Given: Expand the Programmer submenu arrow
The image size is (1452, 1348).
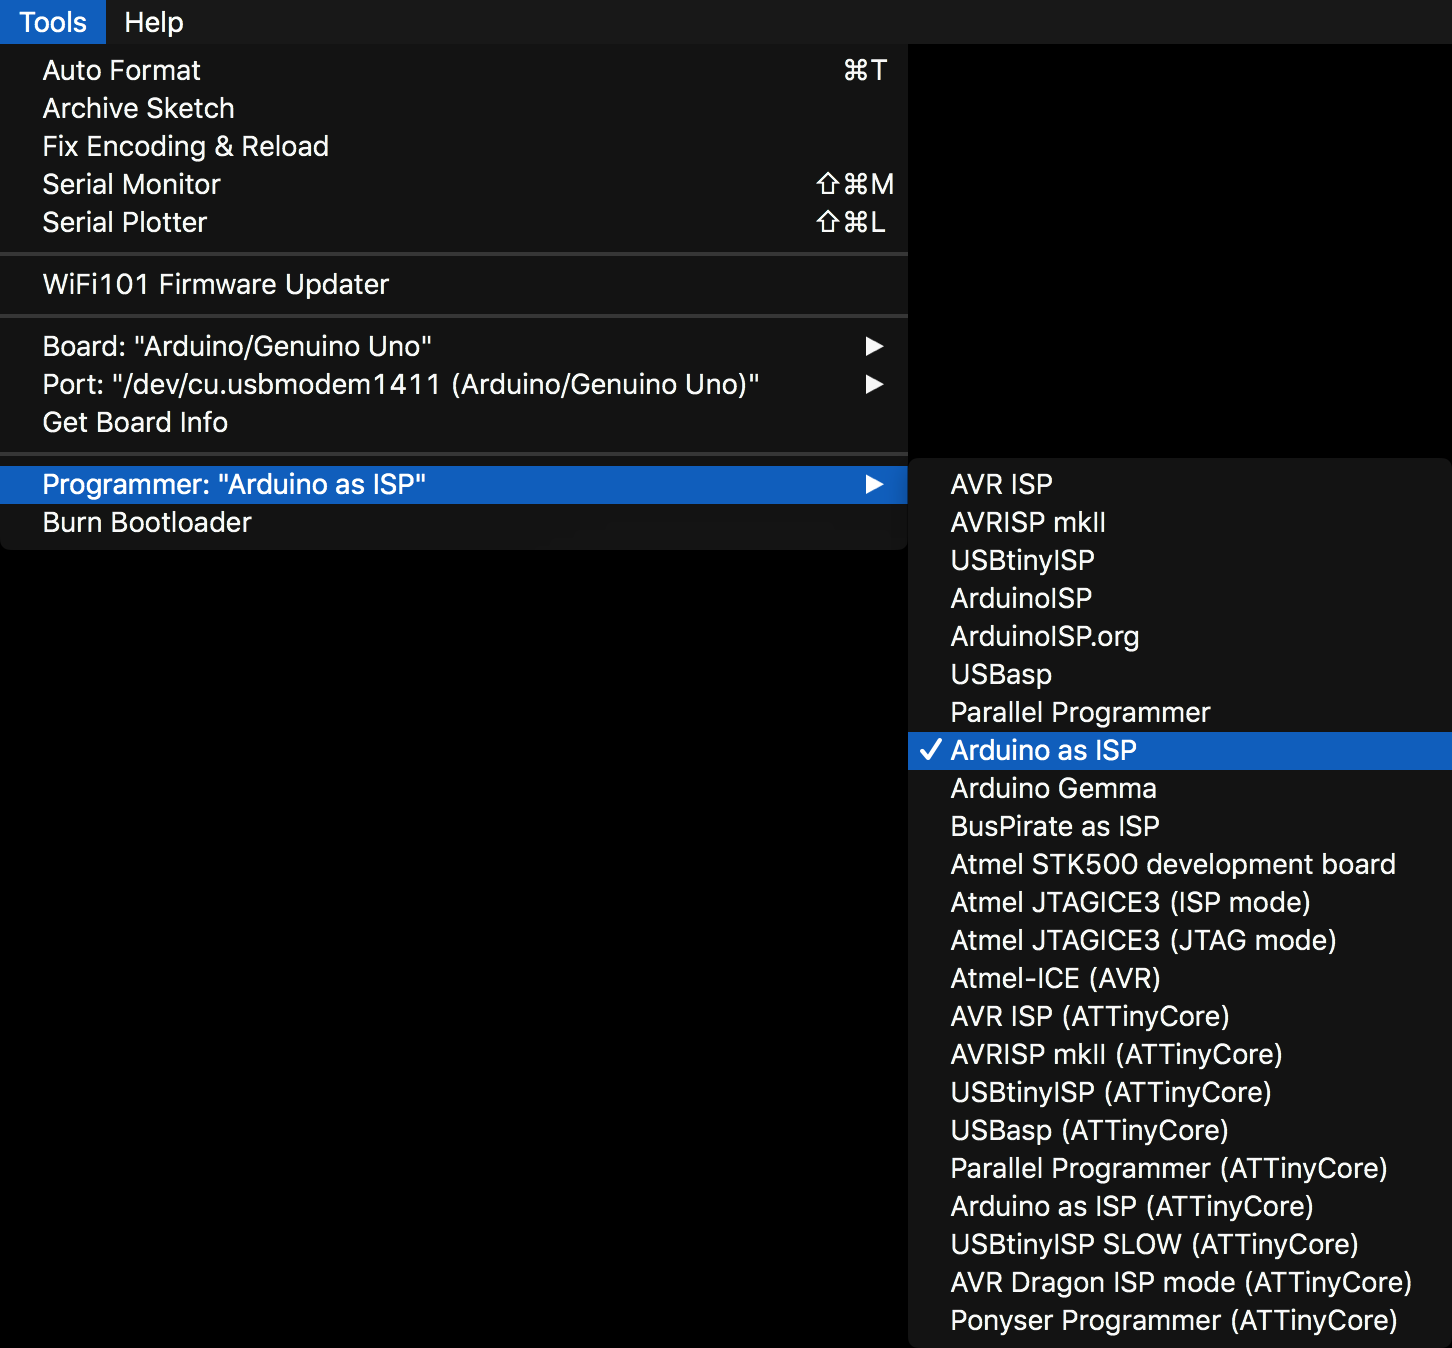Looking at the screenshot, I should click(873, 484).
